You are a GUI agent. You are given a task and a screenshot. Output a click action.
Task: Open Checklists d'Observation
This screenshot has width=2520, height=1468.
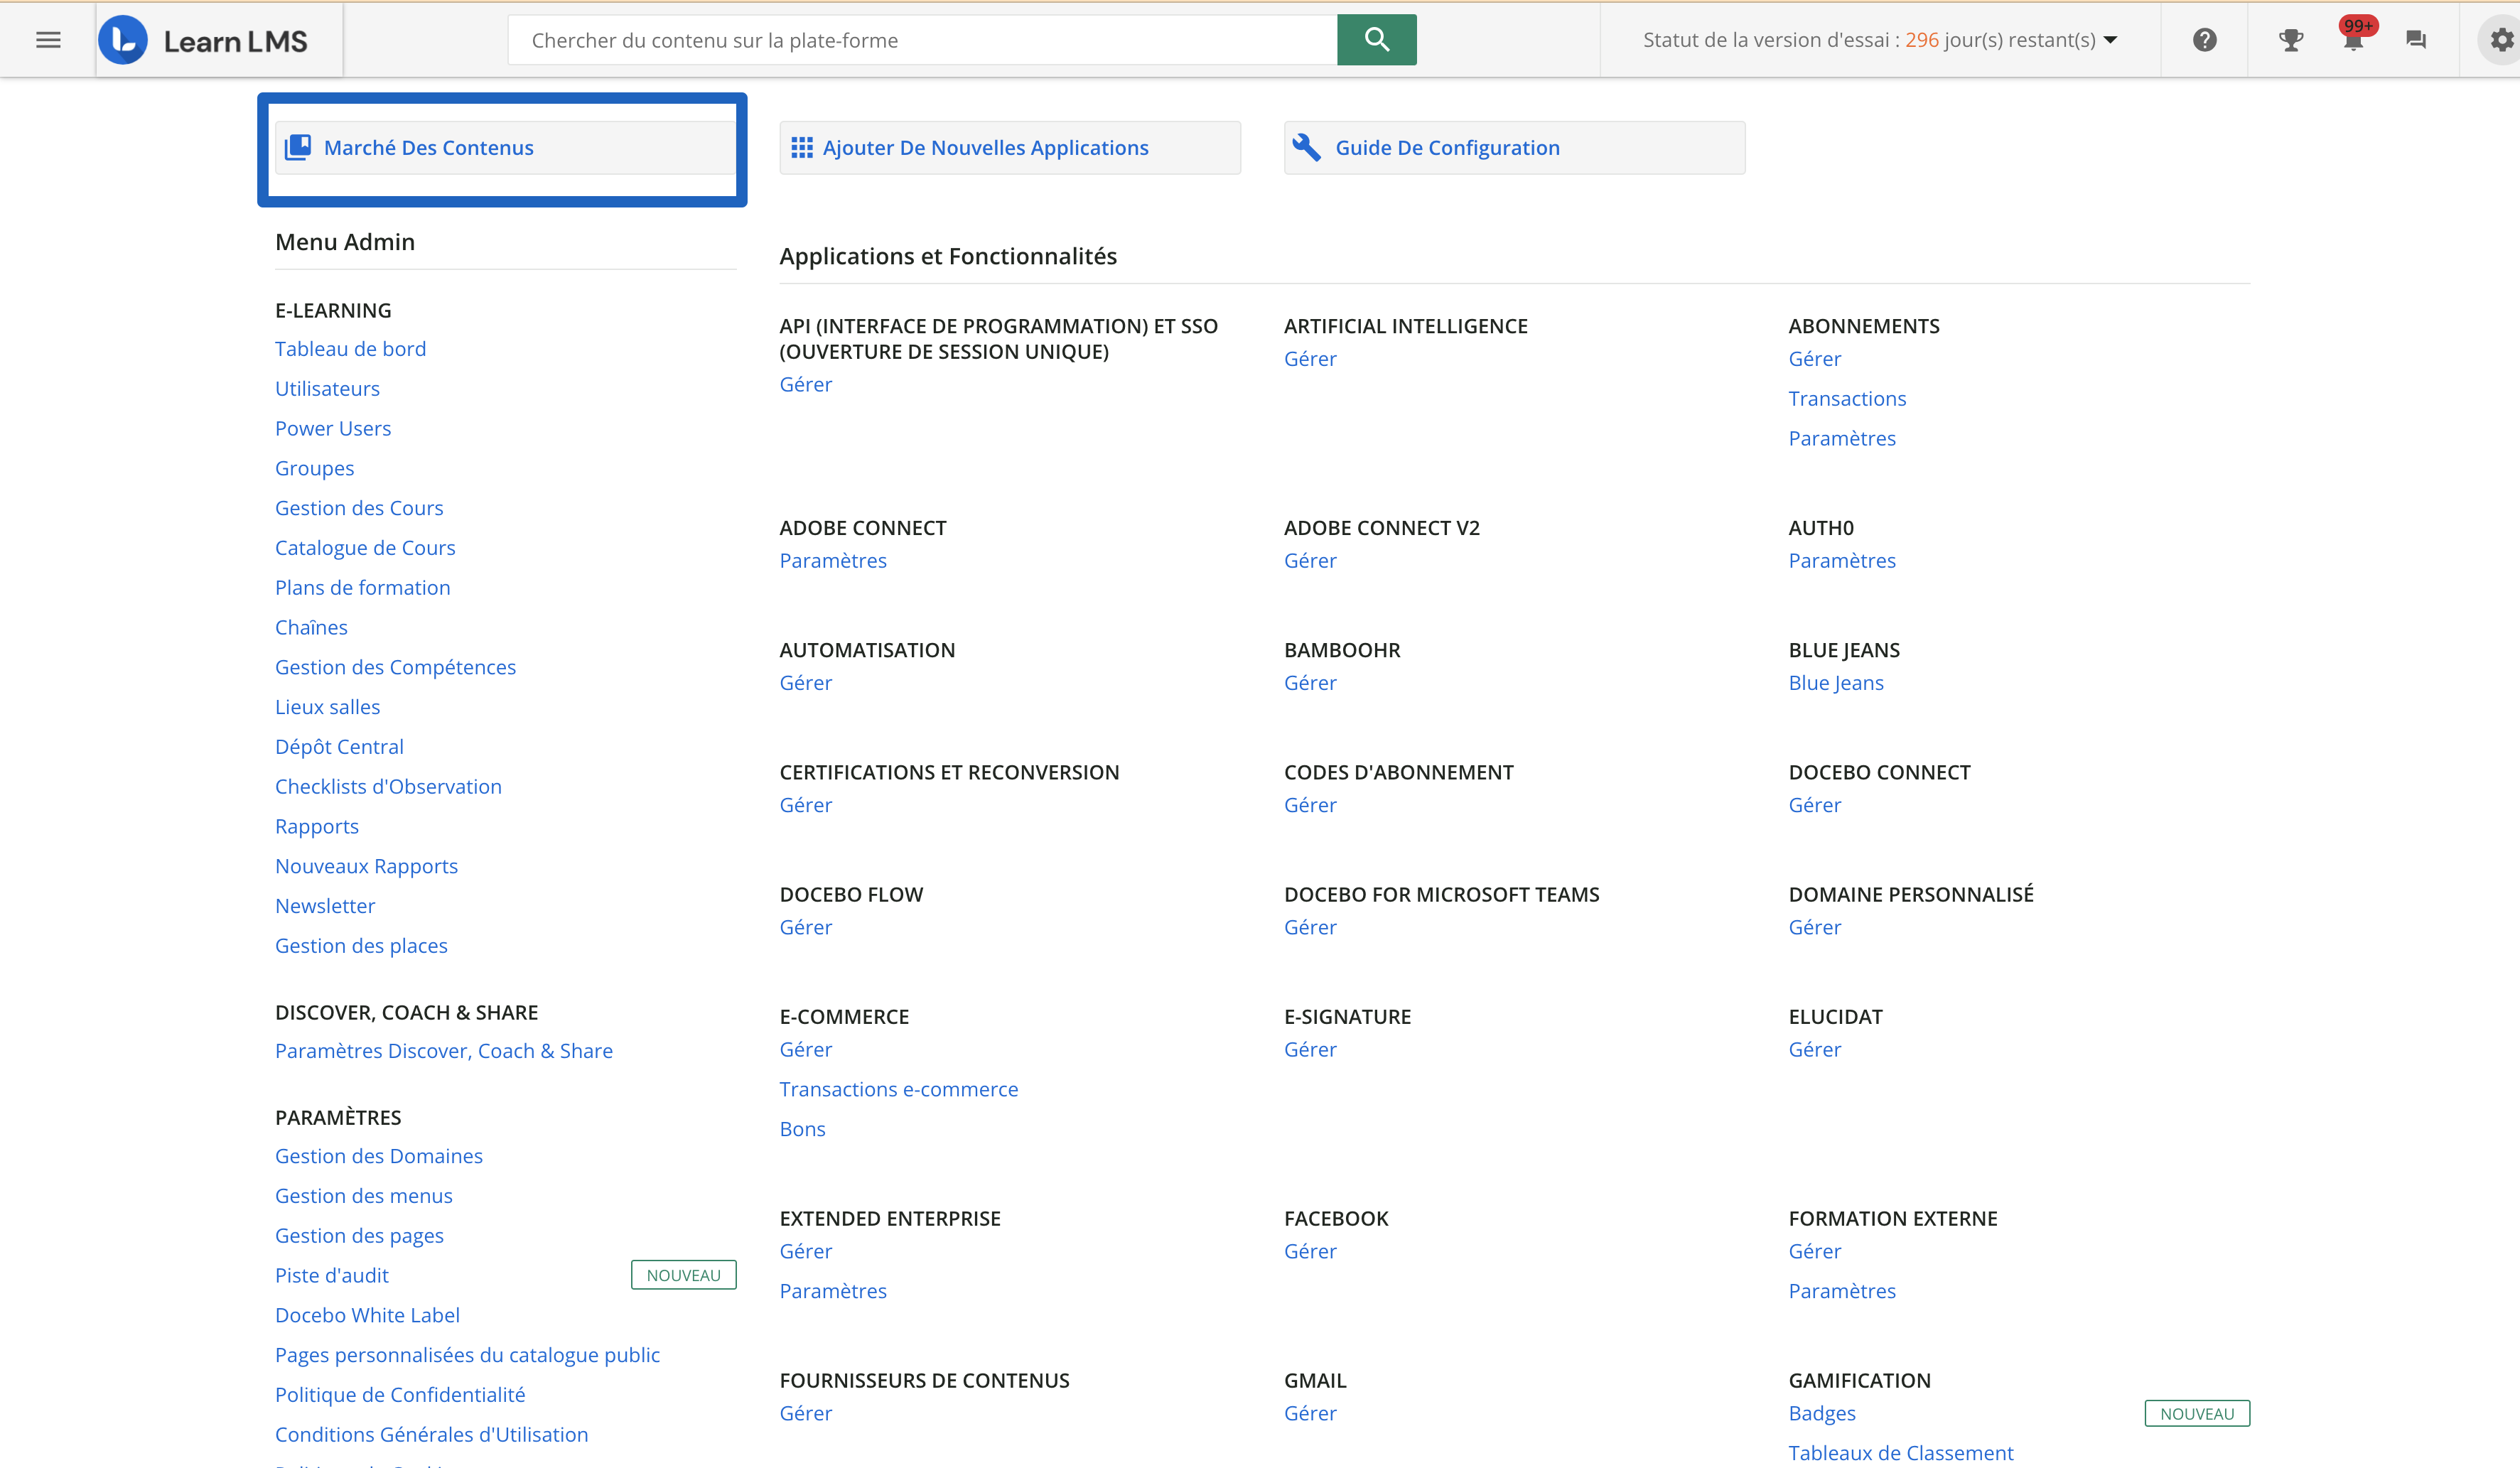point(388,787)
